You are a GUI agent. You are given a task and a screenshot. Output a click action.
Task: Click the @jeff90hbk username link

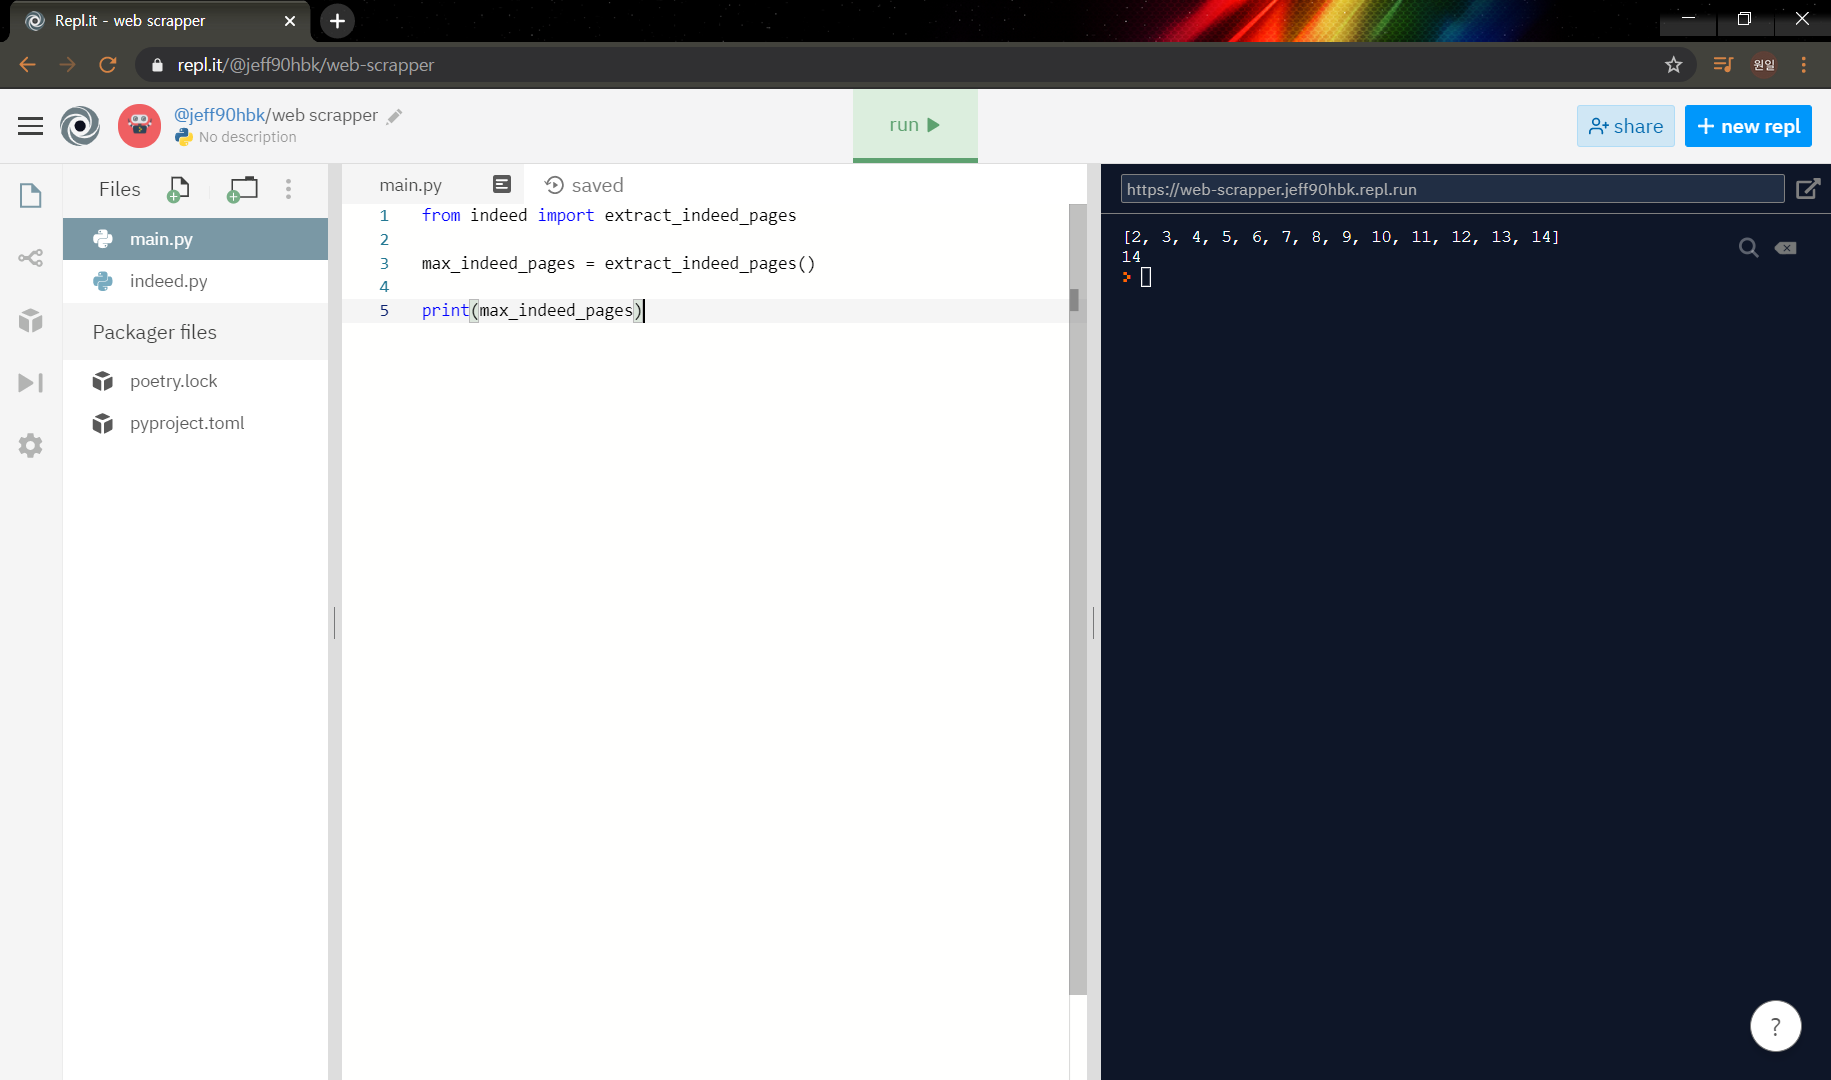[x=220, y=115]
